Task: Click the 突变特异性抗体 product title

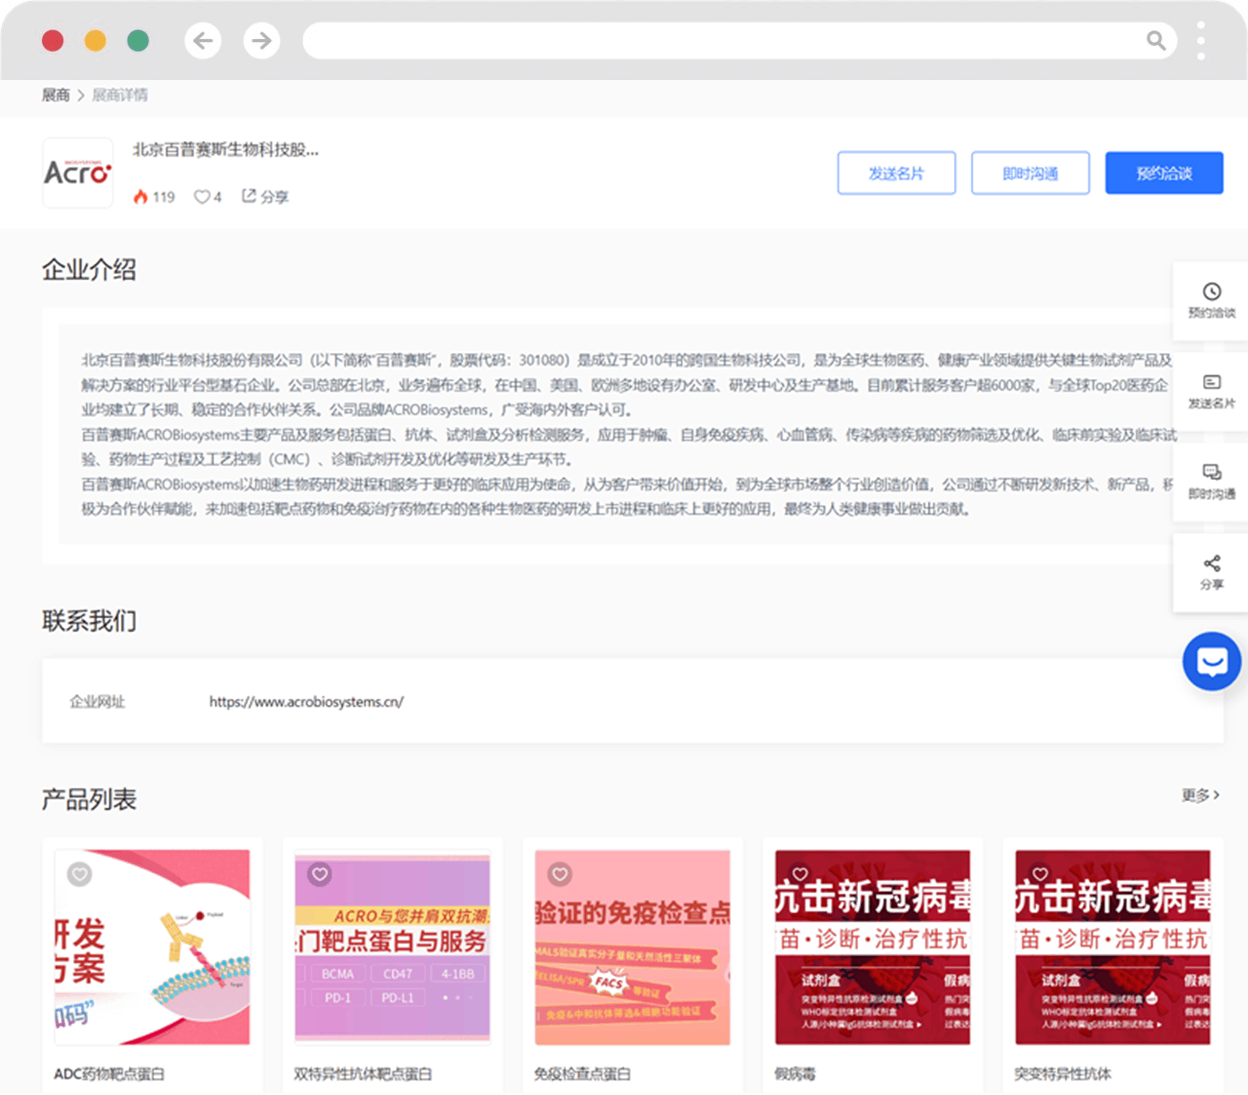Action: [x=1062, y=1074]
